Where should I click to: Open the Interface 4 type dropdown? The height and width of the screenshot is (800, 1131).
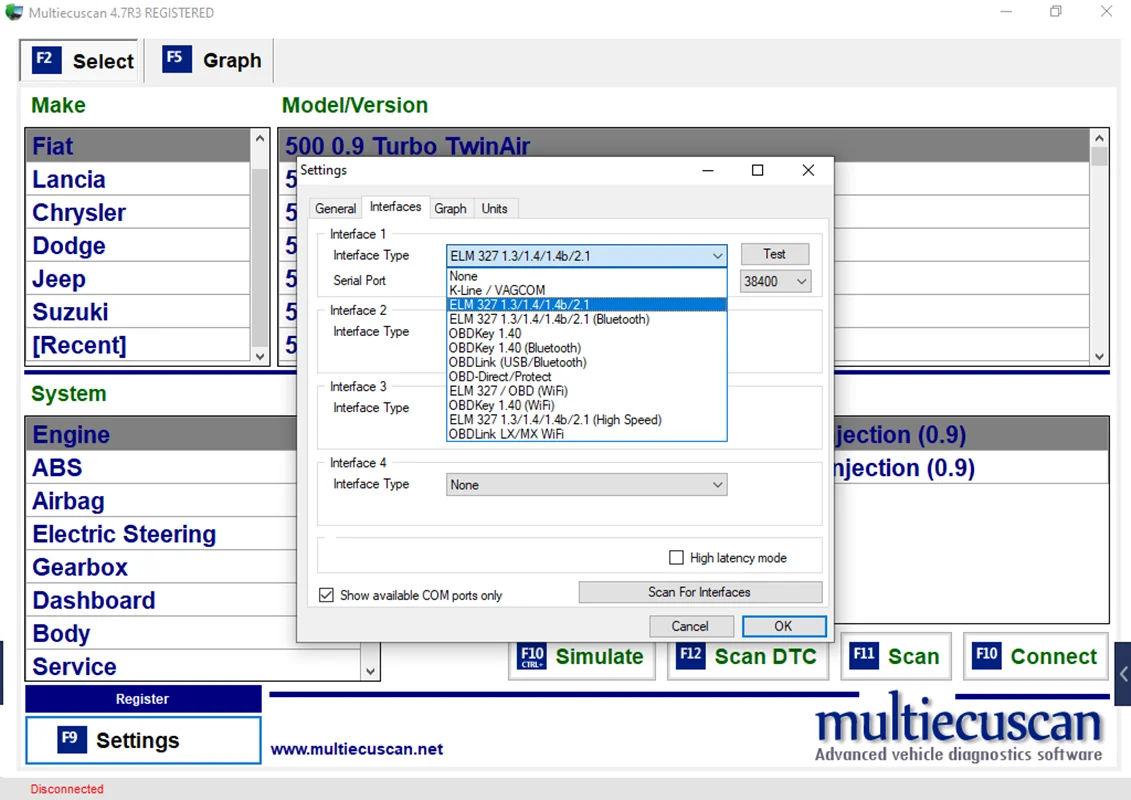click(586, 485)
